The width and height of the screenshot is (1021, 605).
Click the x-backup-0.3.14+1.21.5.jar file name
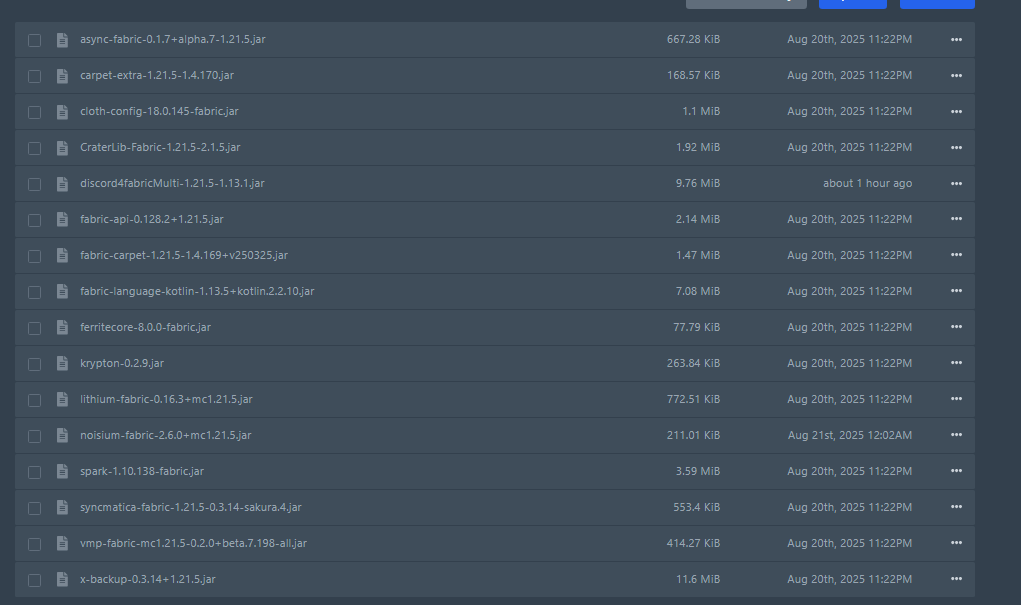pyautogui.click(x=147, y=579)
